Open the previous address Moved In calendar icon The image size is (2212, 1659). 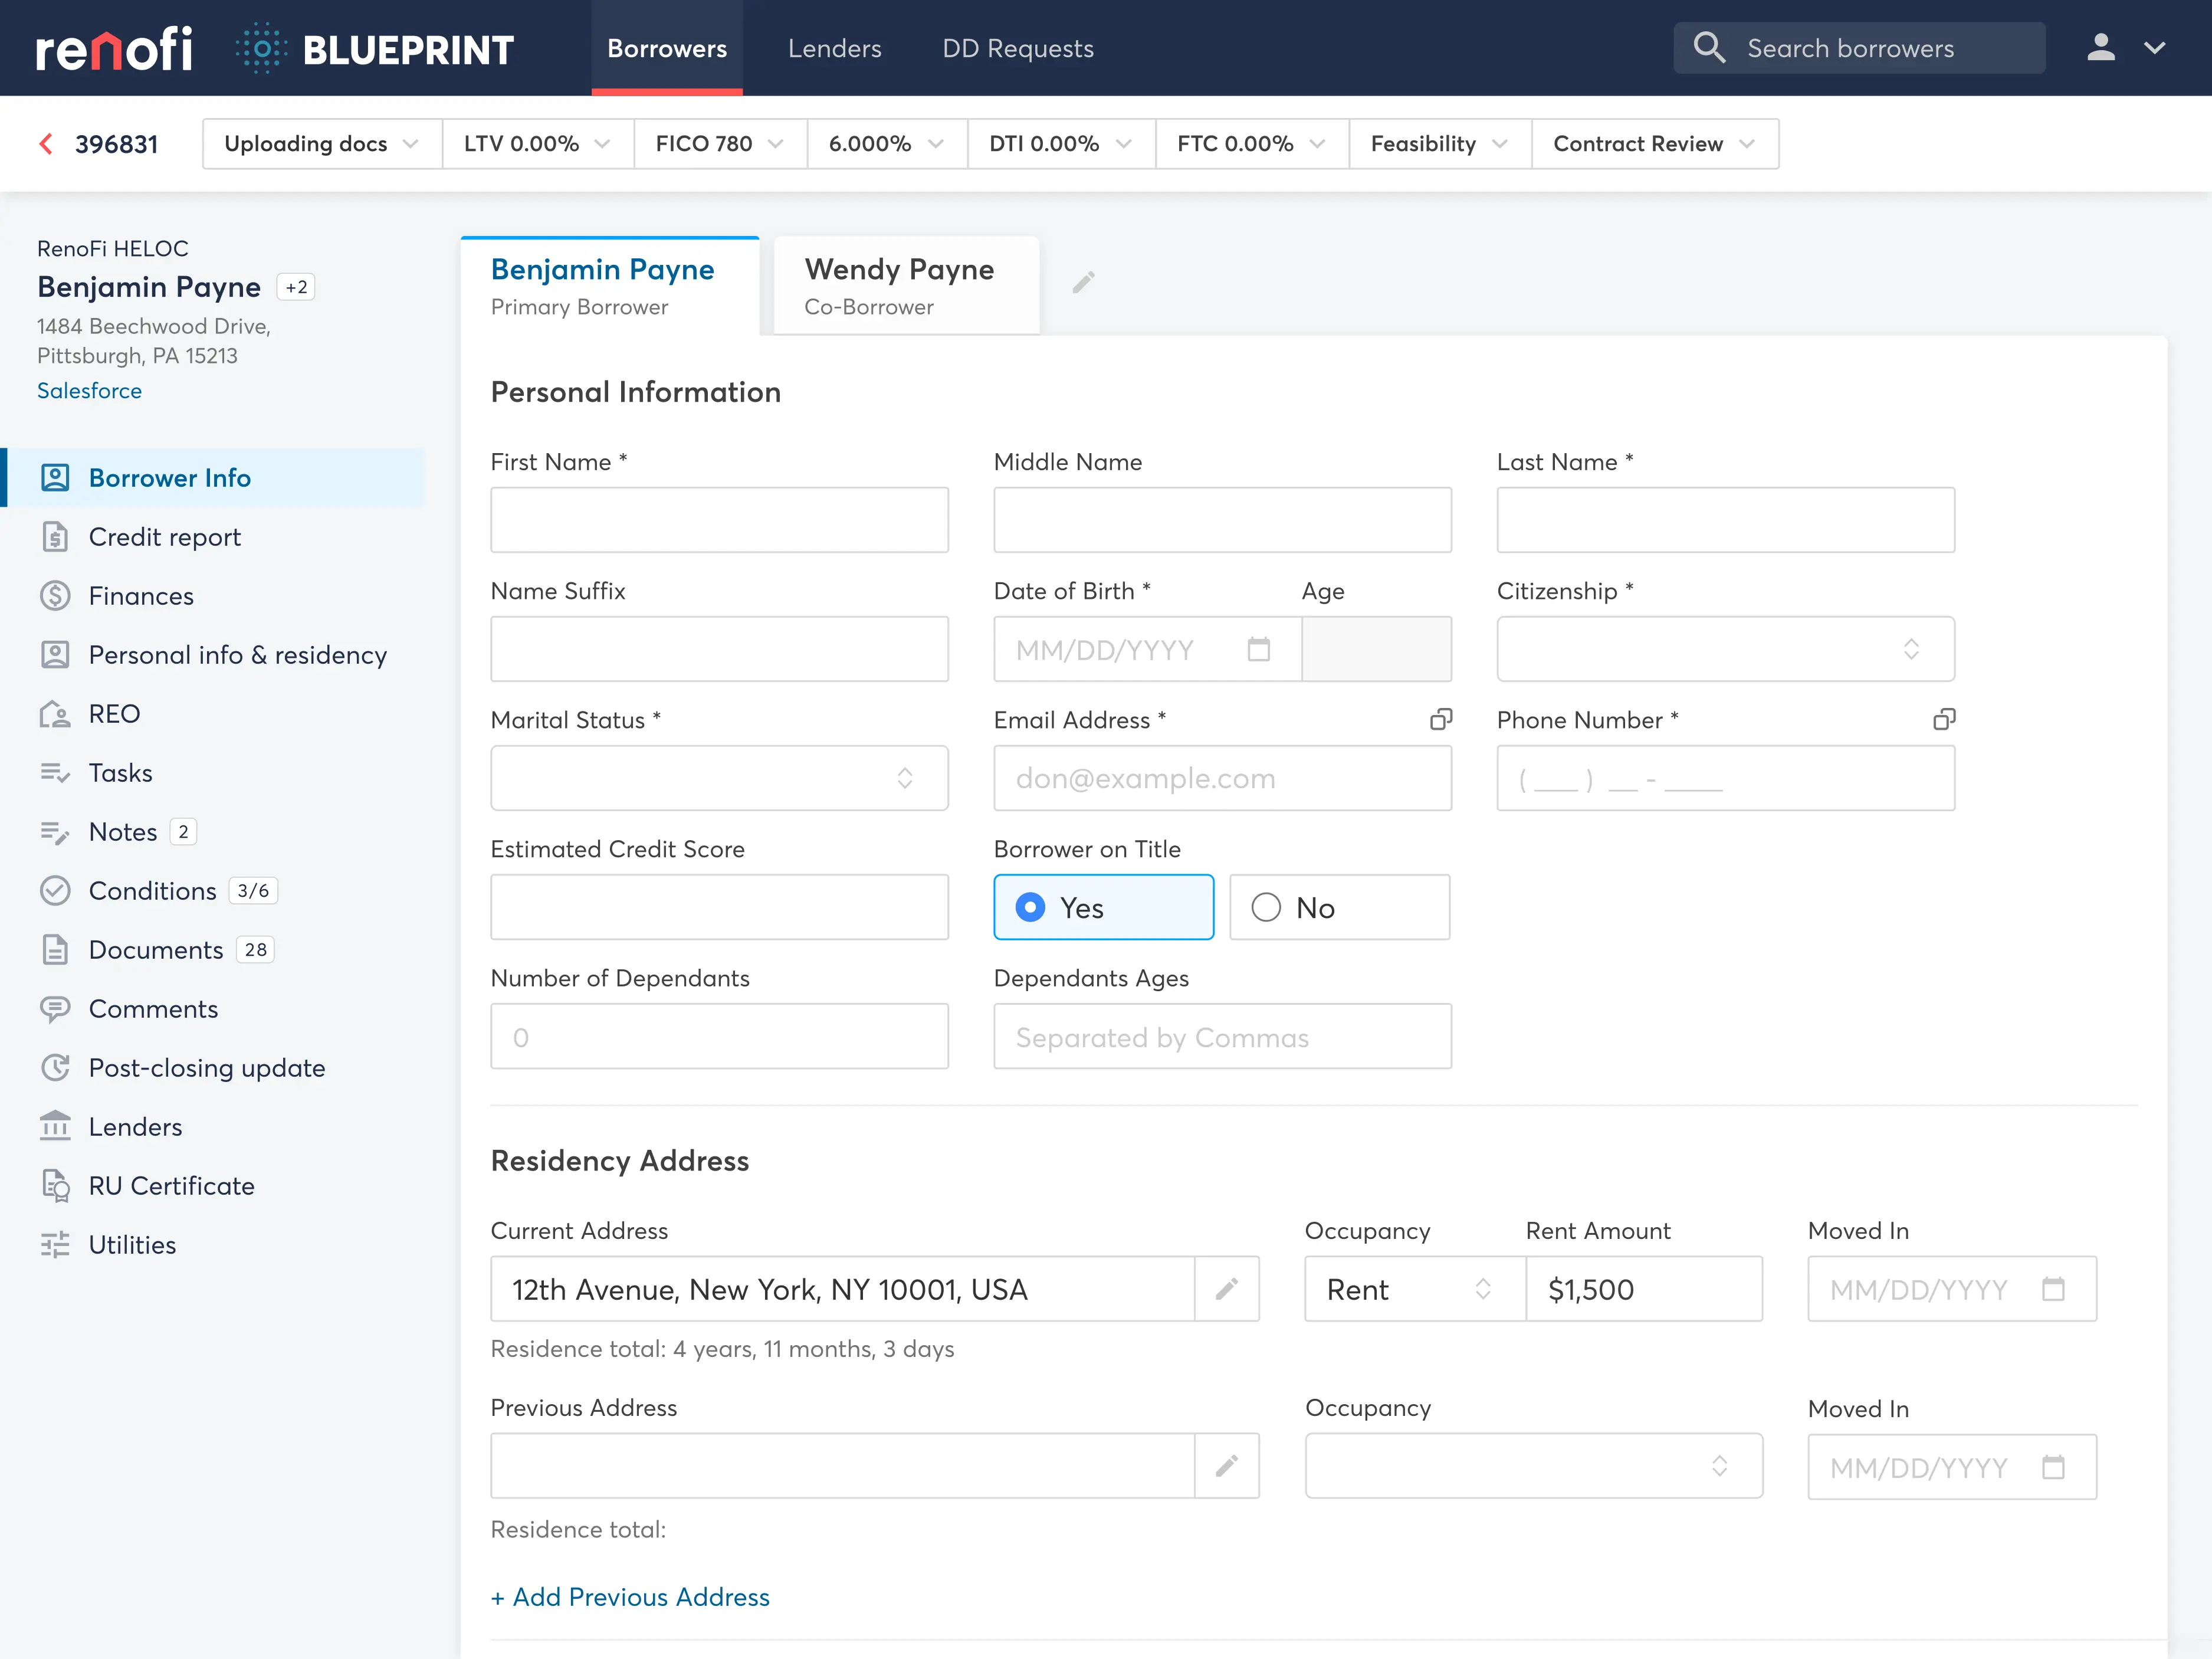coord(2053,1467)
